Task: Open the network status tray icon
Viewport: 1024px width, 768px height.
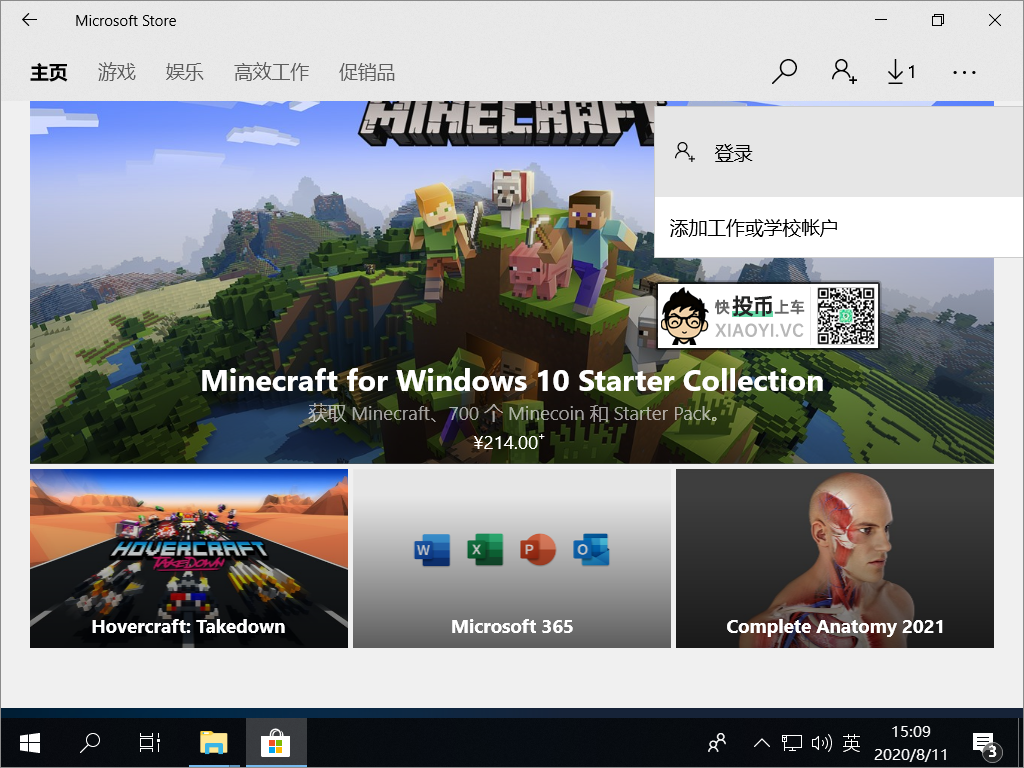Action: point(792,743)
